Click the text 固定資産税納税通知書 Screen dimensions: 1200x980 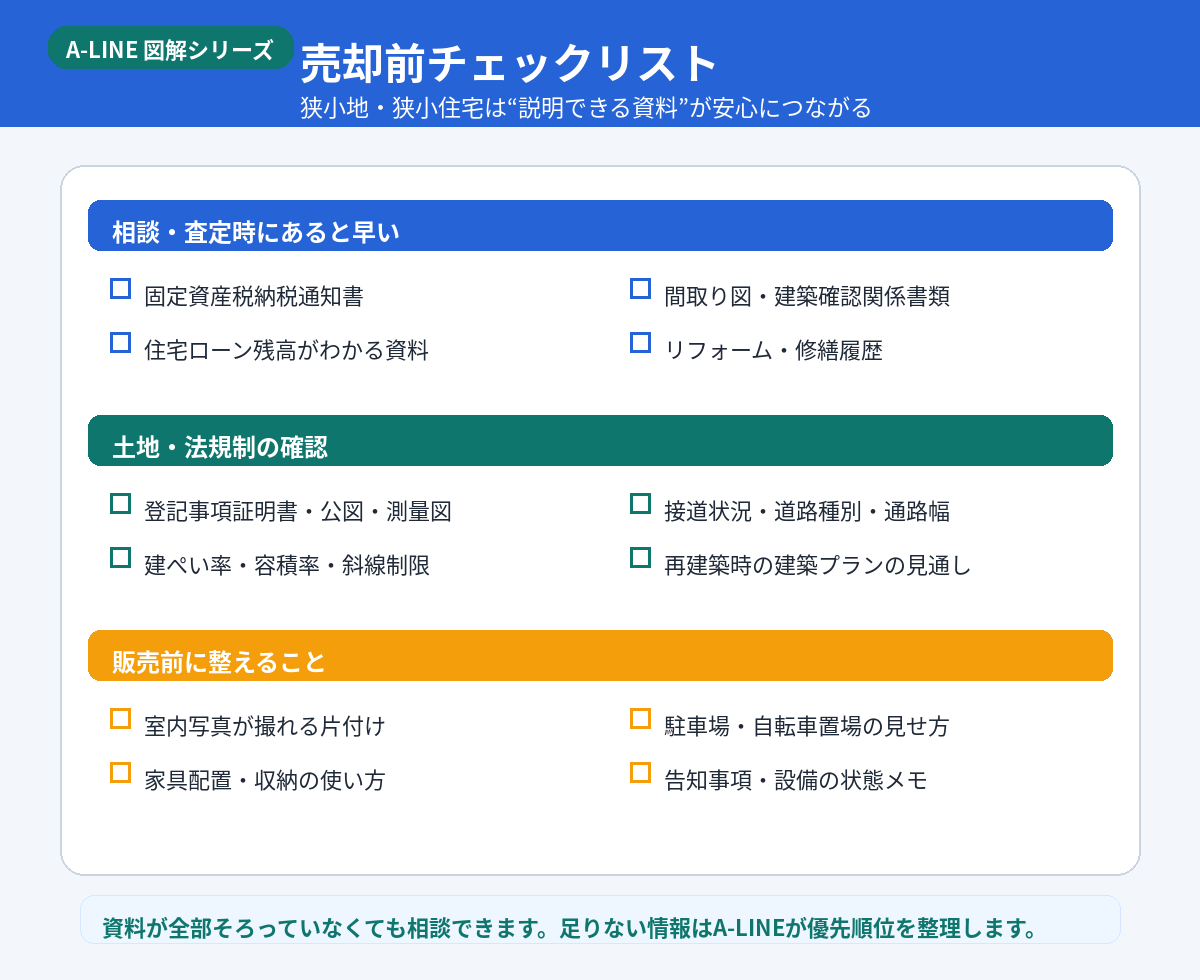tap(254, 297)
